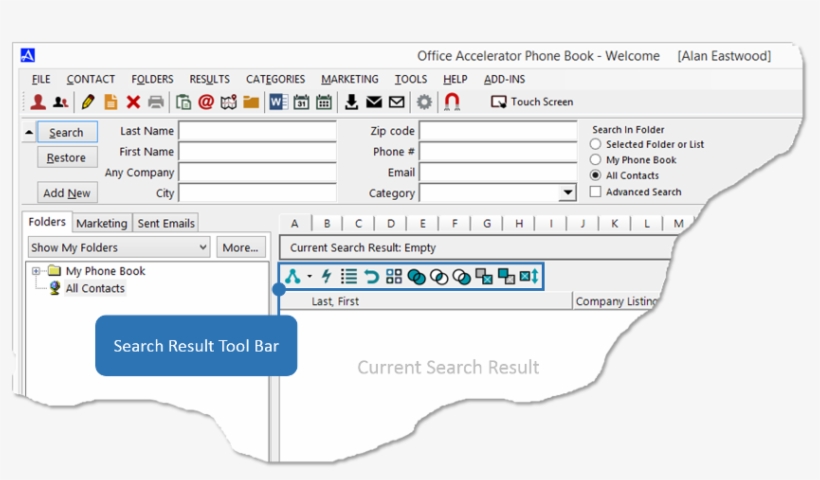Click the teal branch node icon

(x=293, y=276)
